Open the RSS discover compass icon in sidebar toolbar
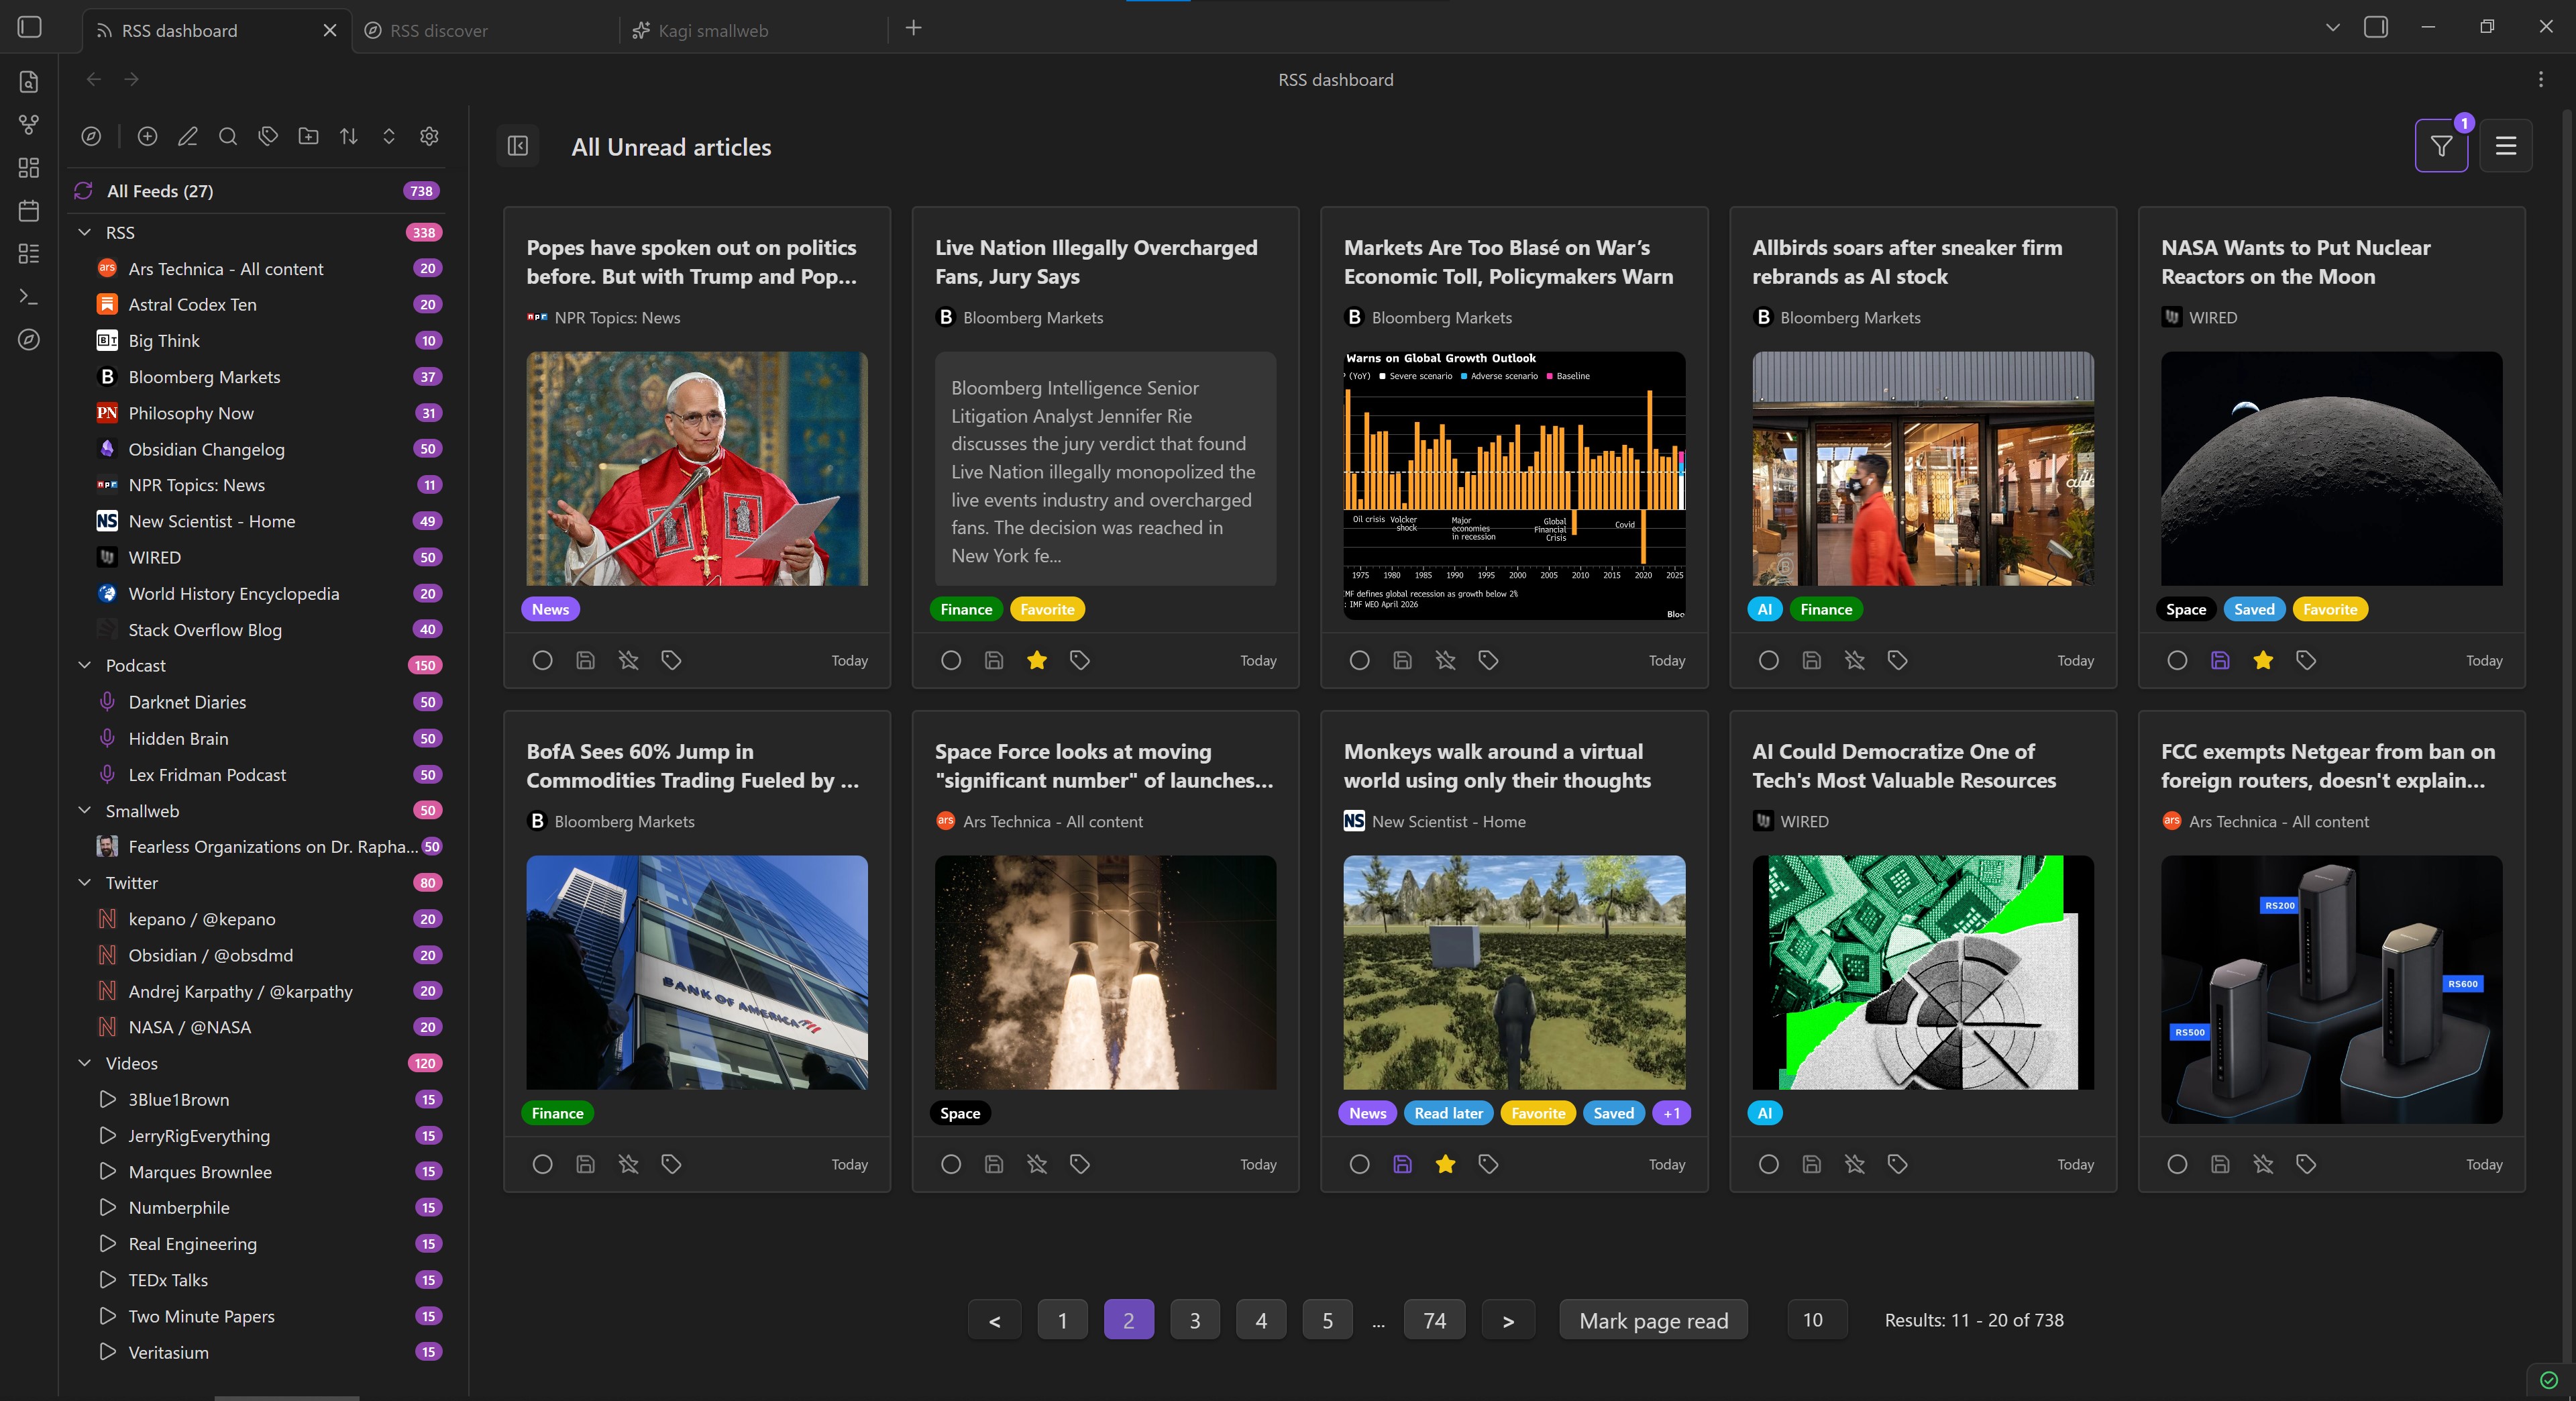The image size is (2576, 1401). pyautogui.click(x=91, y=136)
